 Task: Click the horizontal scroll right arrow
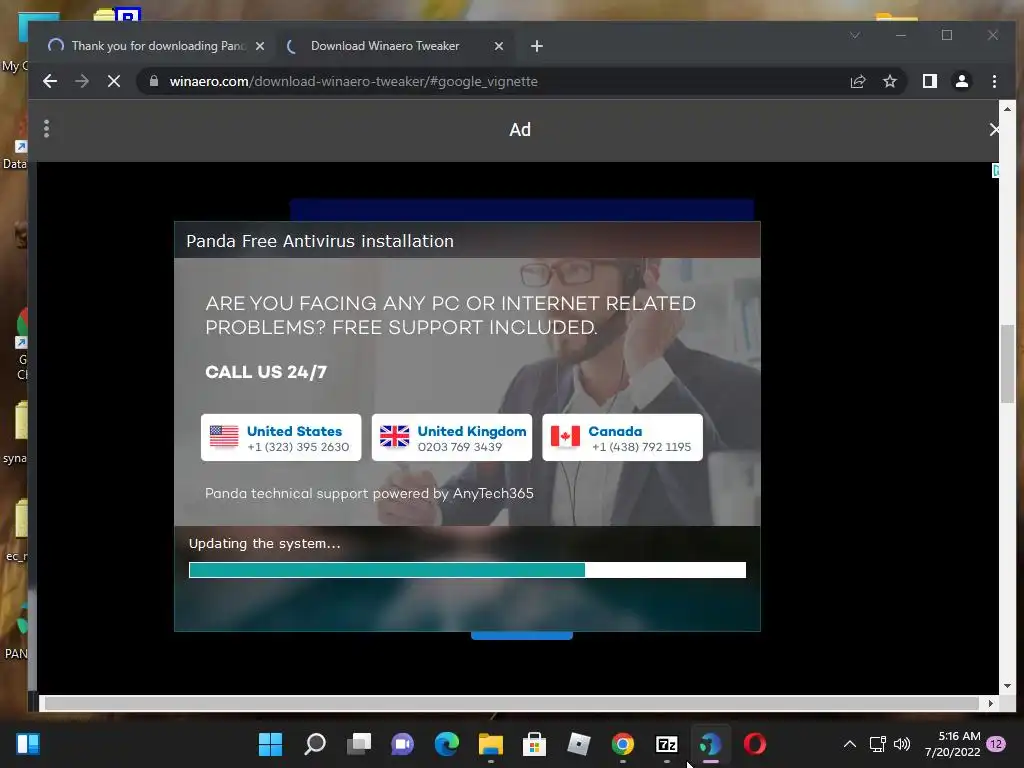click(x=991, y=703)
